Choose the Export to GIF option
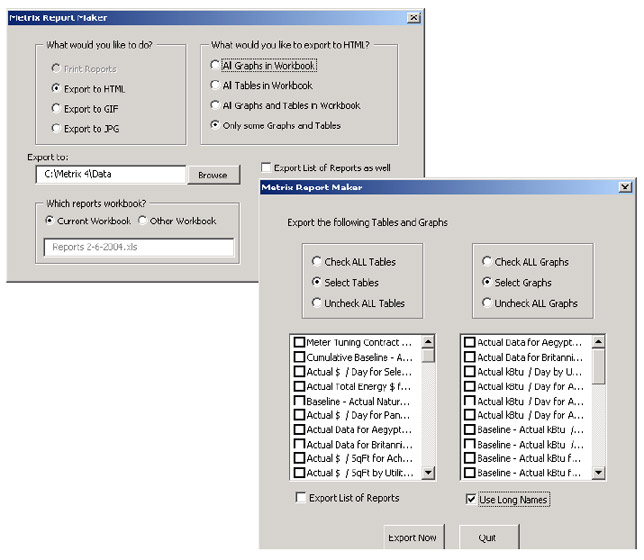This screenshot has height=560, width=644. (x=56, y=108)
